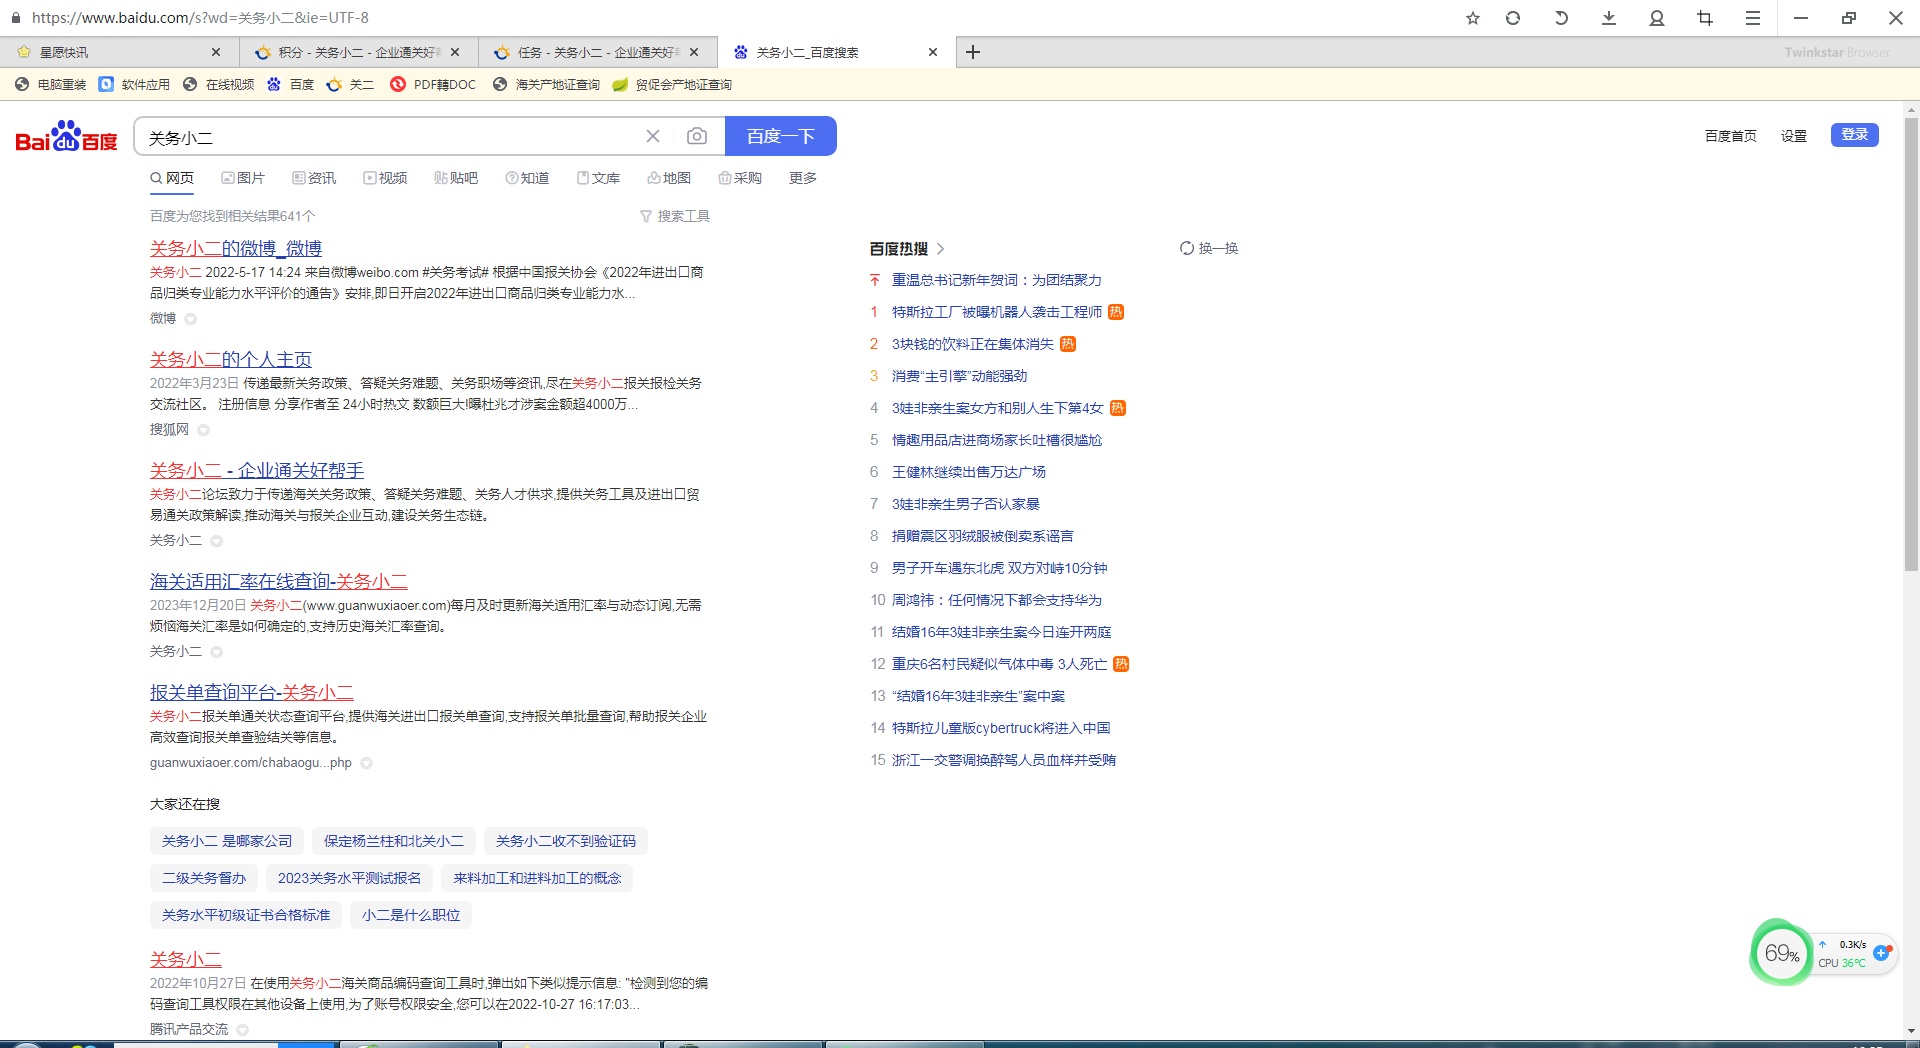The image size is (1920, 1048).
Task: Click the 69% memory accelerator ball
Action: point(1781,953)
